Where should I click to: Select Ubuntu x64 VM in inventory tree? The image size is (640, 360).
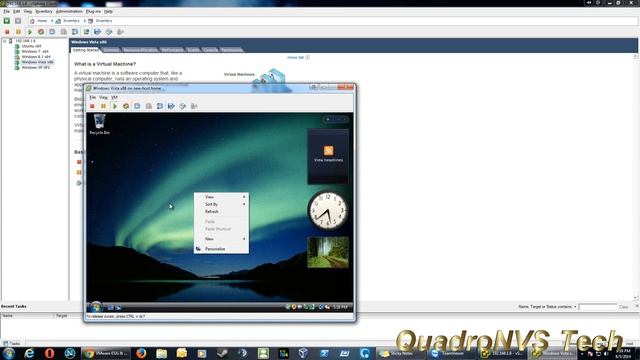31,47
